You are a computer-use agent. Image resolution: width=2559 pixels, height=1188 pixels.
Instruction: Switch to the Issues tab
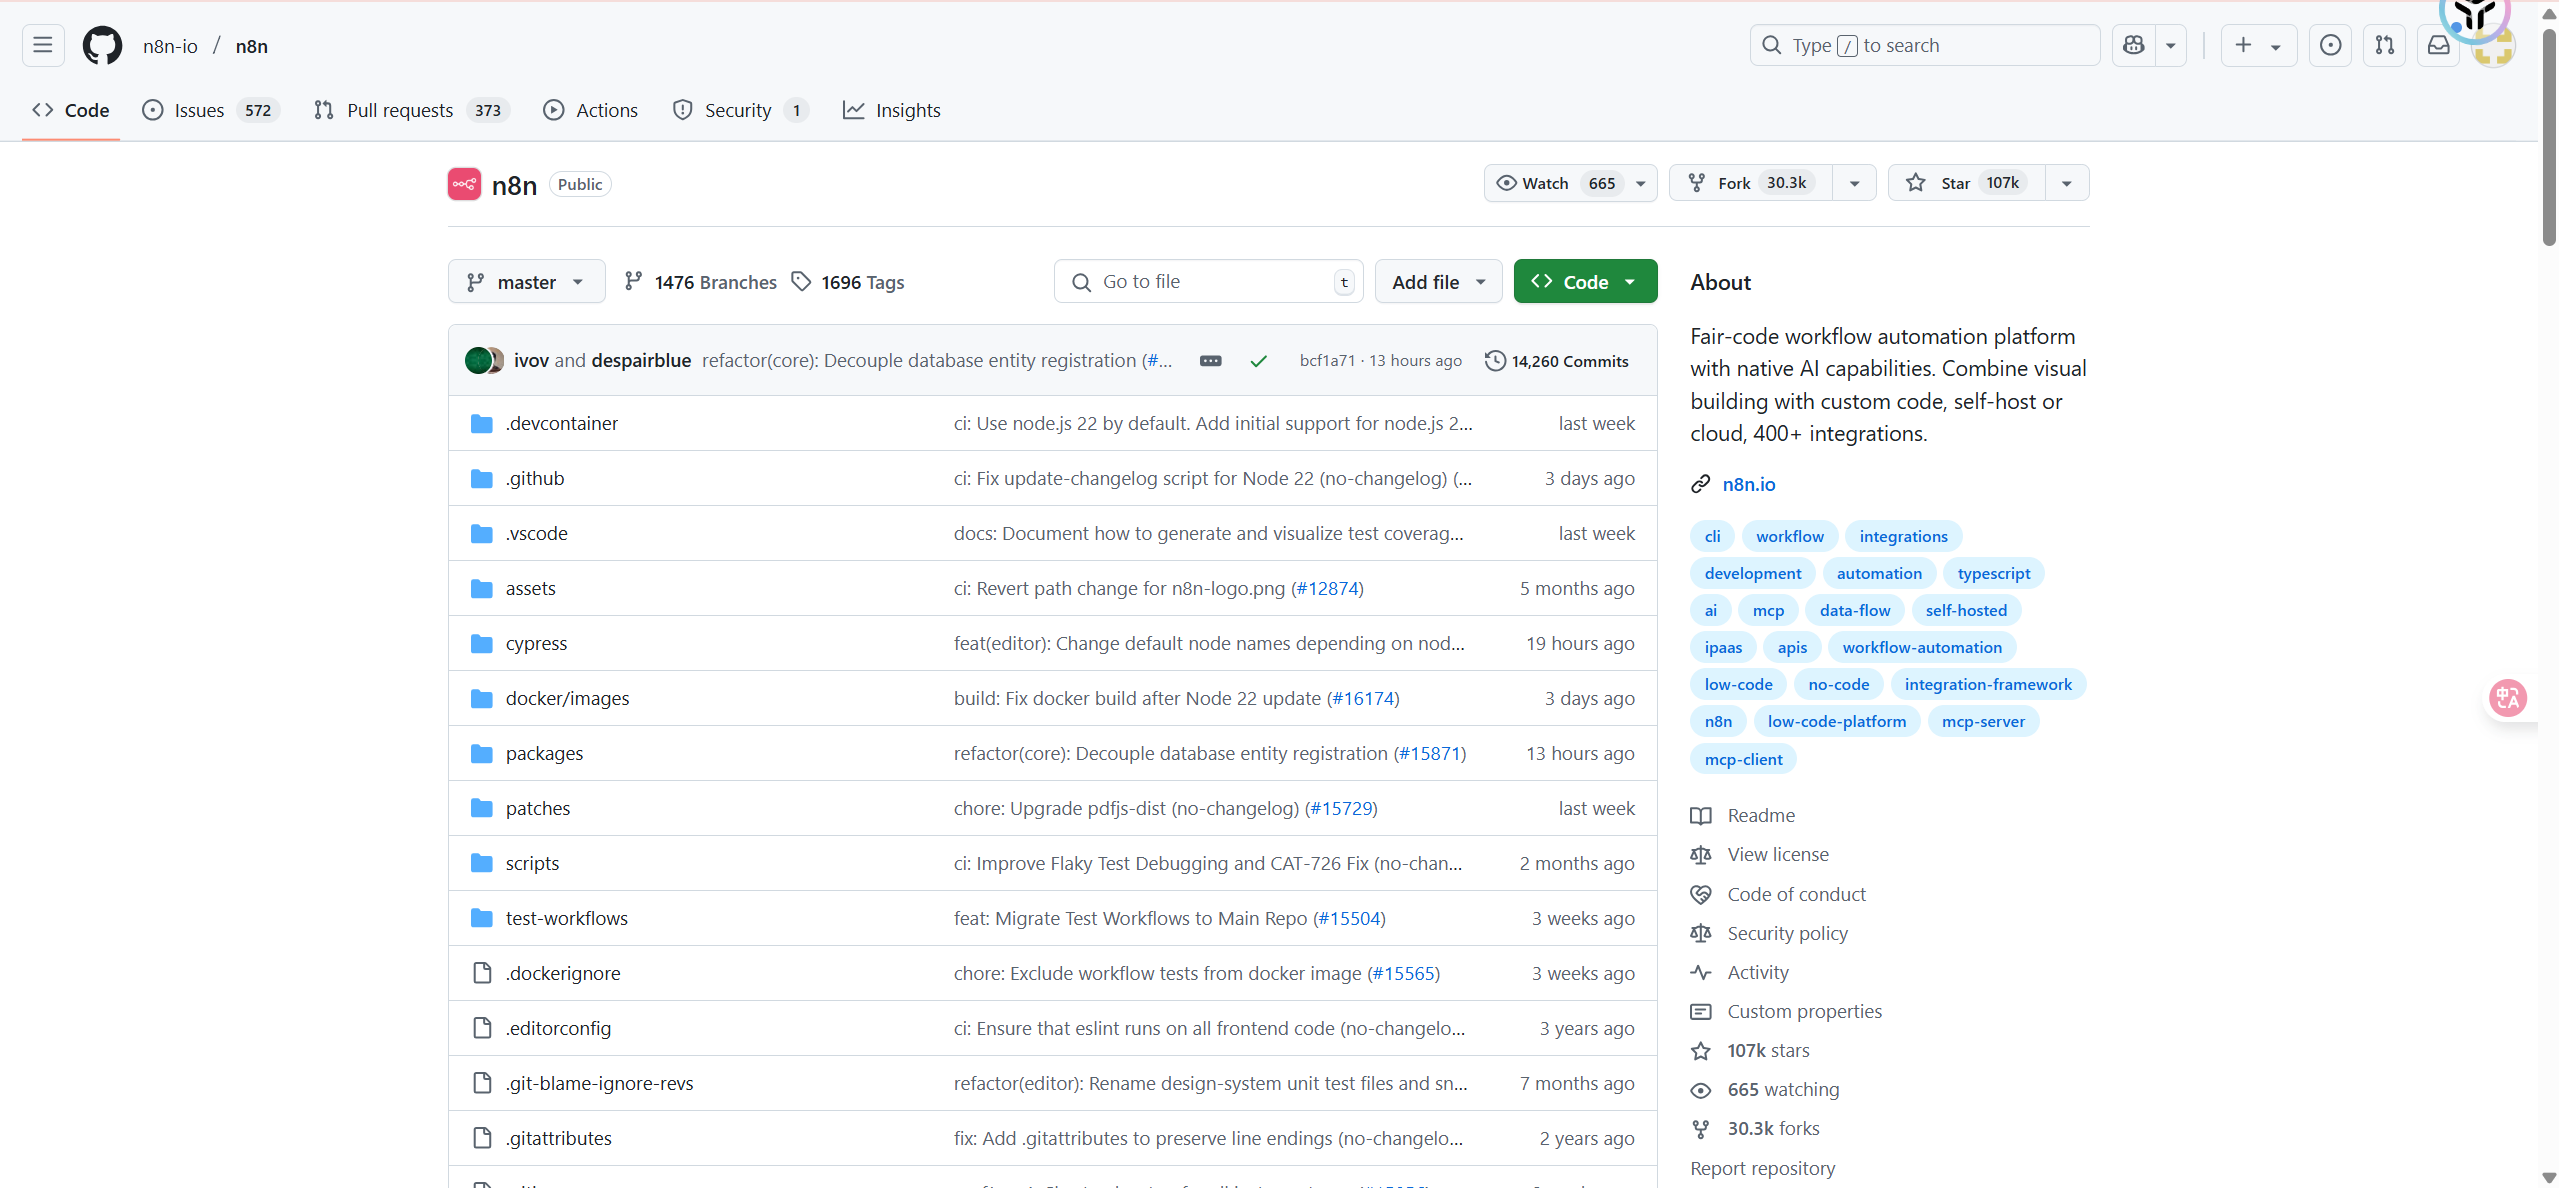[211, 110]
